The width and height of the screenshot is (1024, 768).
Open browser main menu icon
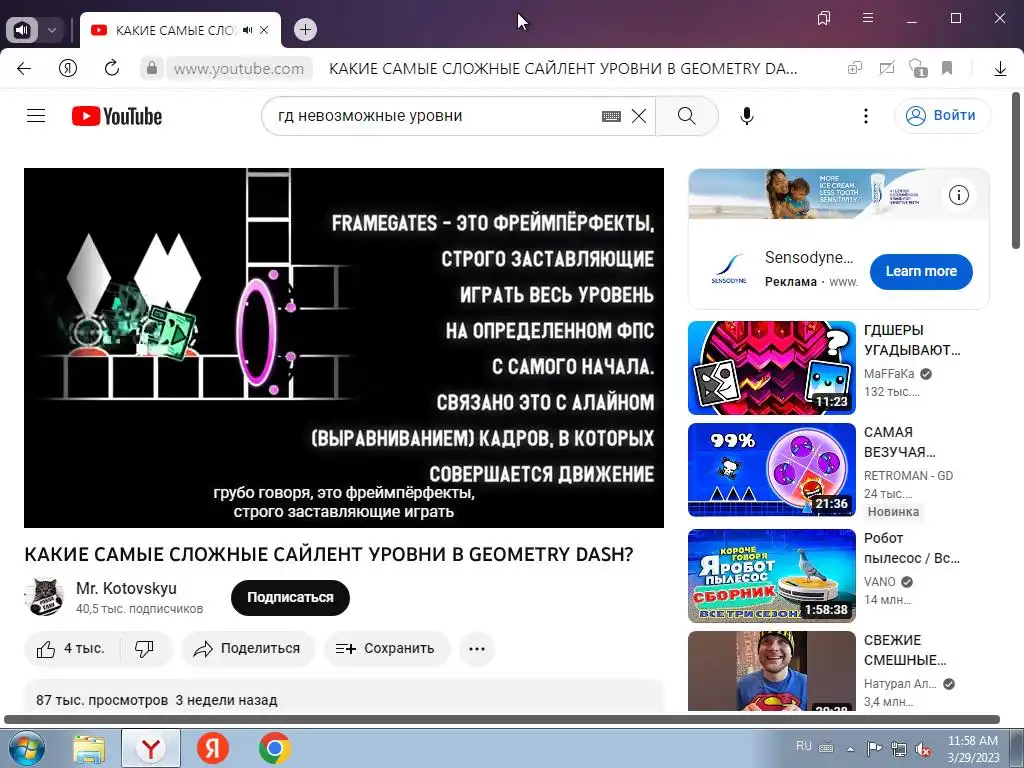coord(868,18)
